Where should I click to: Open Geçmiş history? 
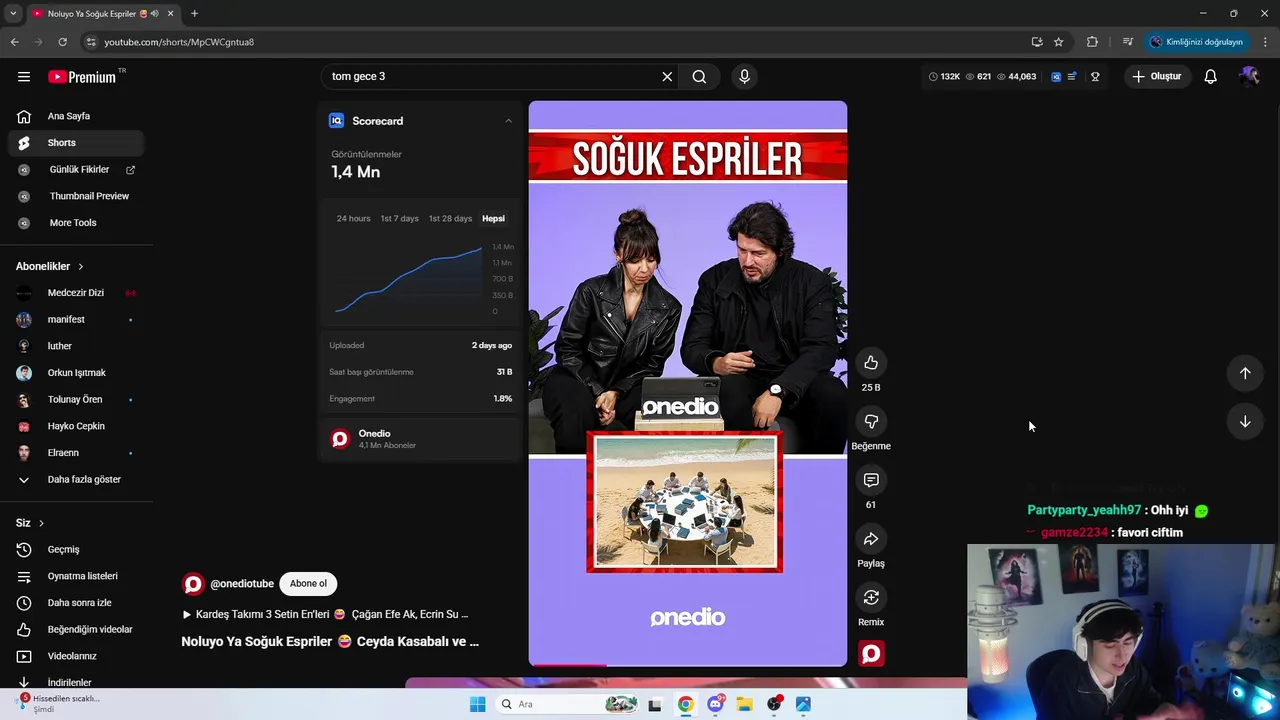(76, 550)
